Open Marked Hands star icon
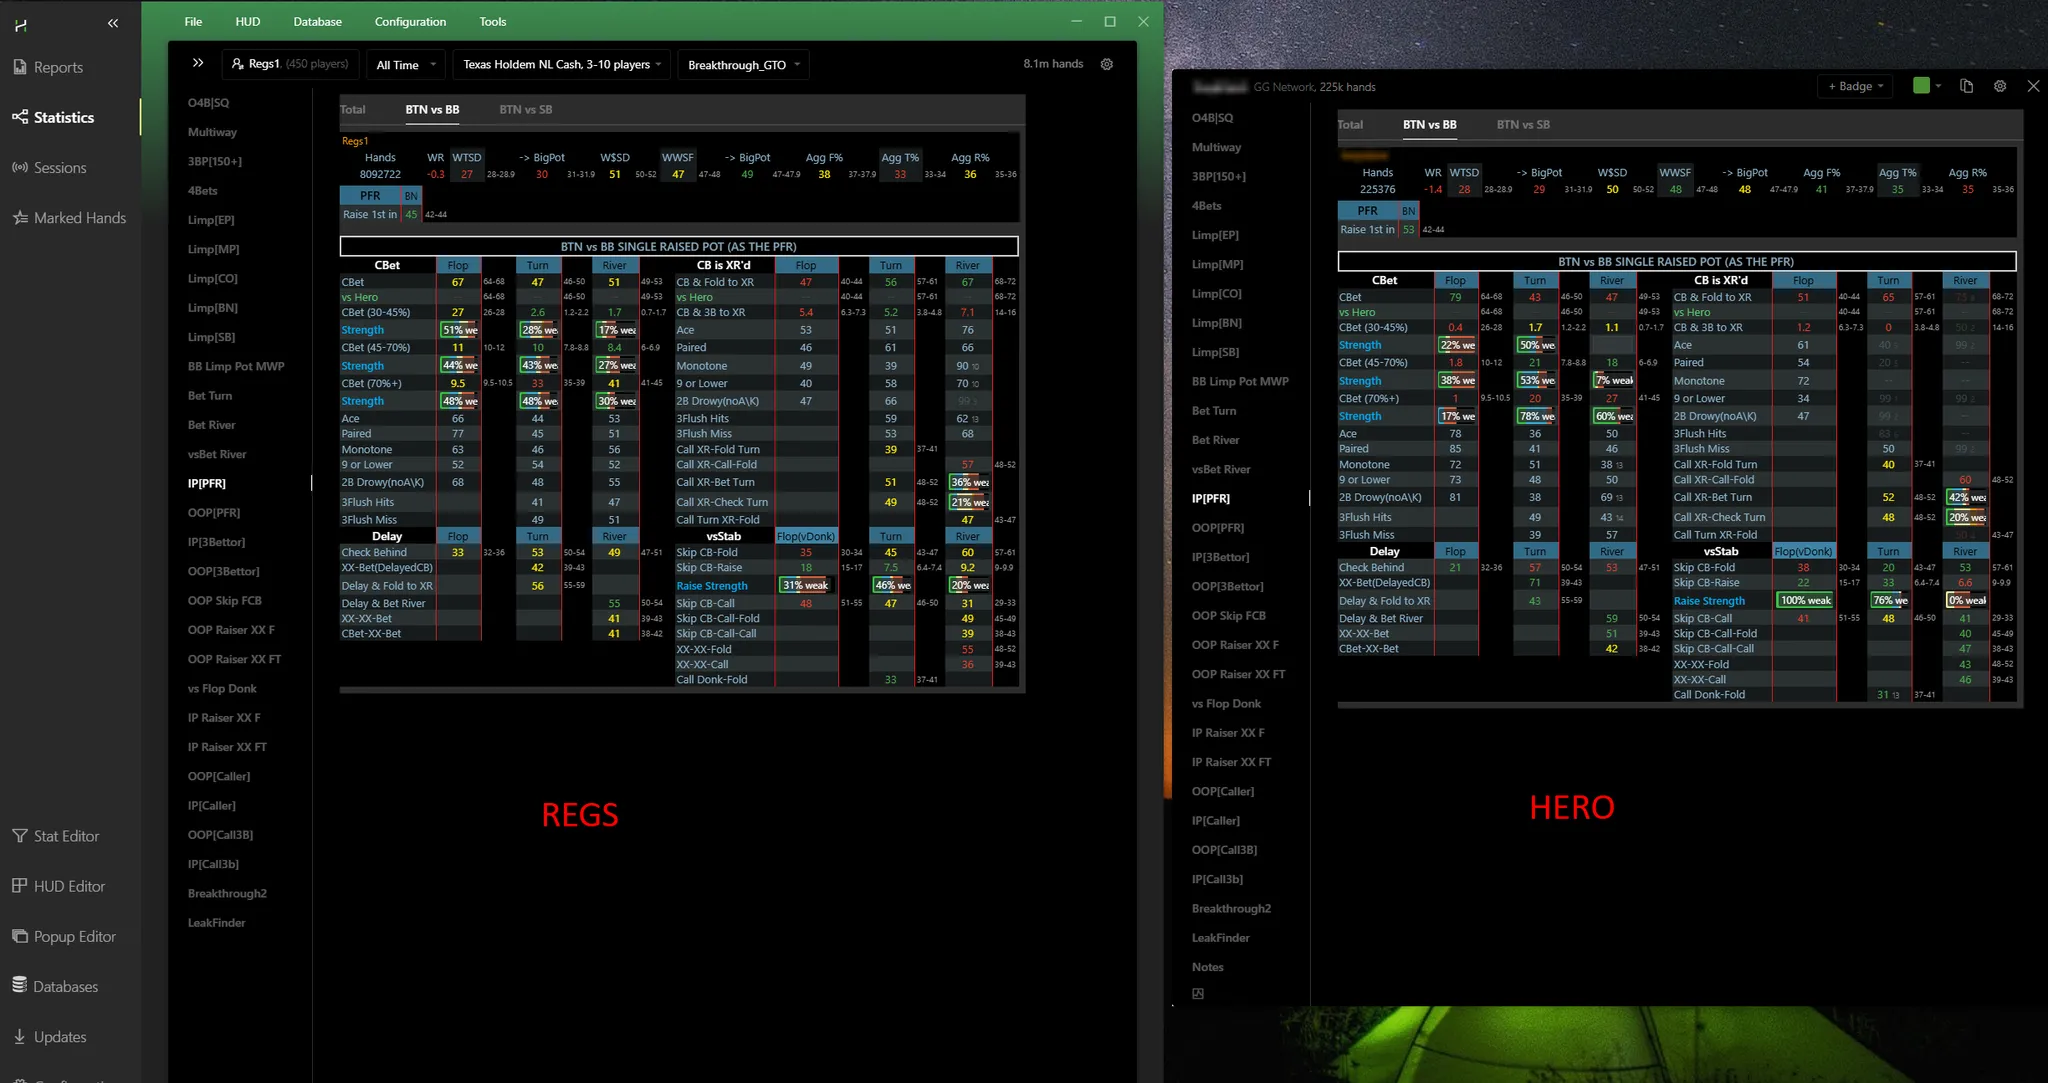 click(x=20, y=217)
